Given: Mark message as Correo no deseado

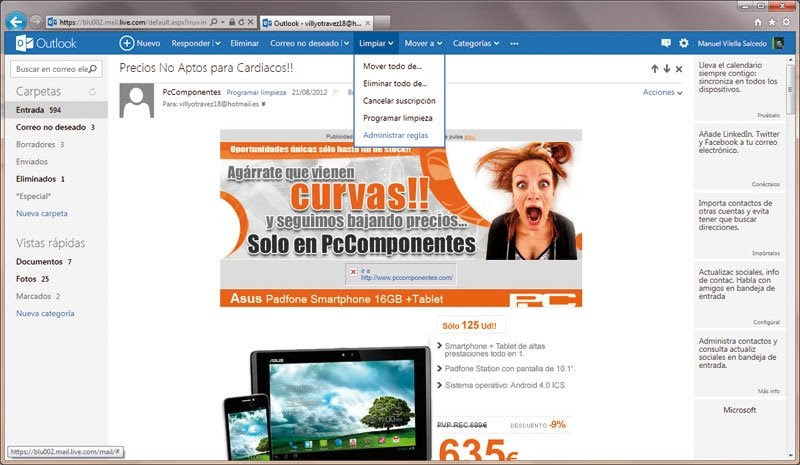Looking at the screenshot, I should 305,43.
